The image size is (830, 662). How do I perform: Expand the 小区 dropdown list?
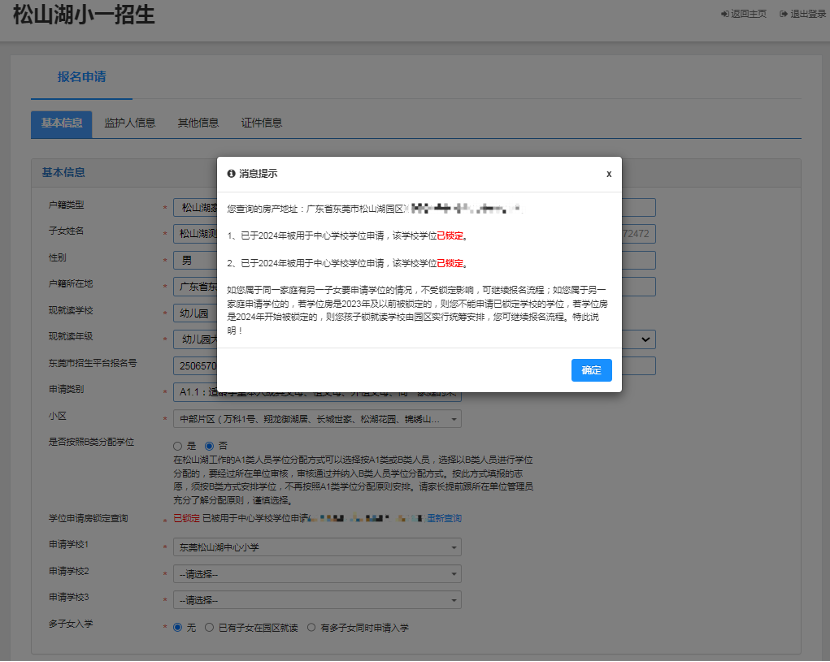(317, 418)
